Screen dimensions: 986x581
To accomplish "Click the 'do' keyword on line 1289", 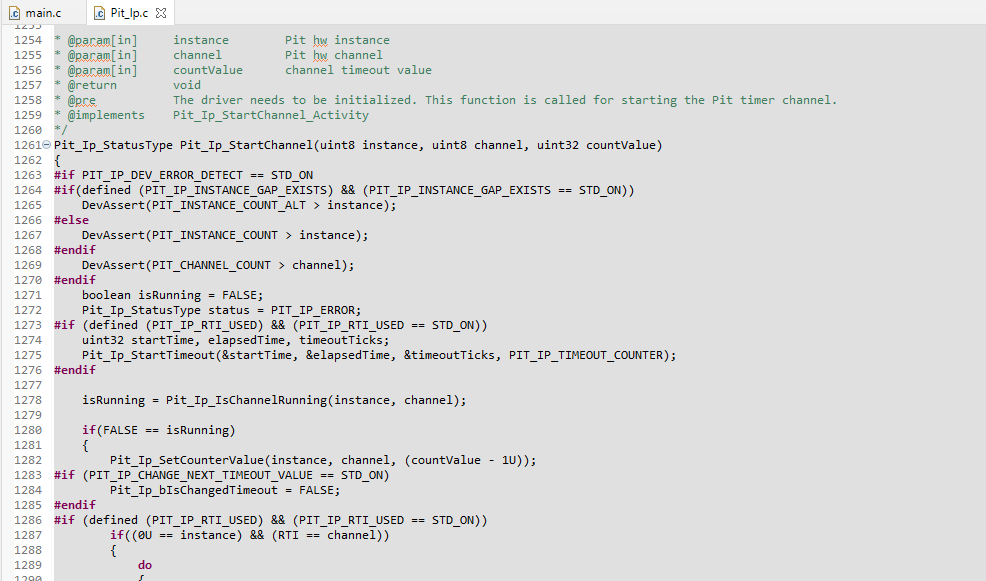I will 145,565.
